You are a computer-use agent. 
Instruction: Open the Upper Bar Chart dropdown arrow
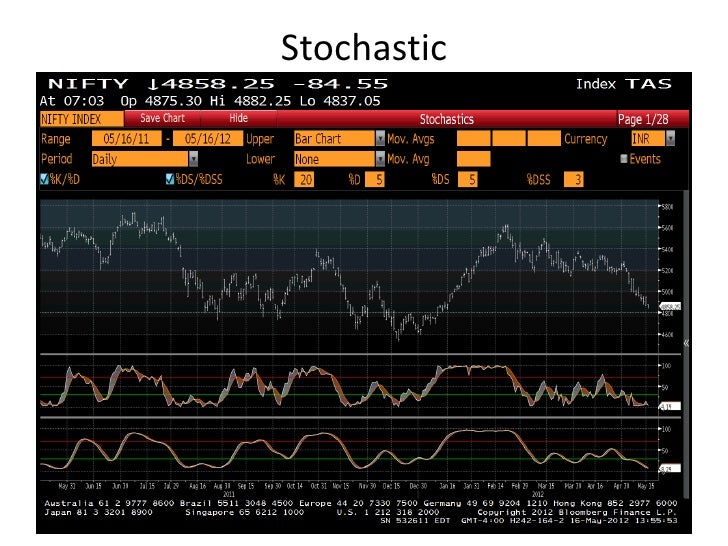pos(380,138)
